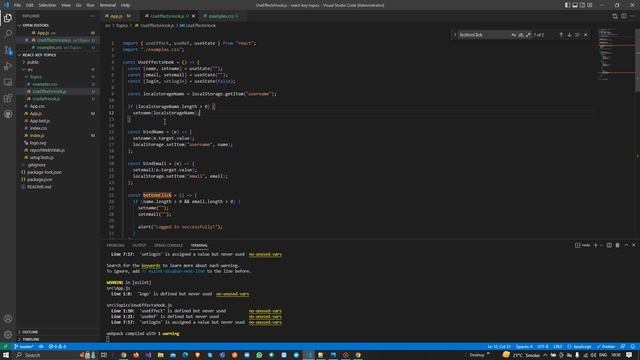Open the Extensions view
The height and width of the screenshot is (360, 640).
8,98
